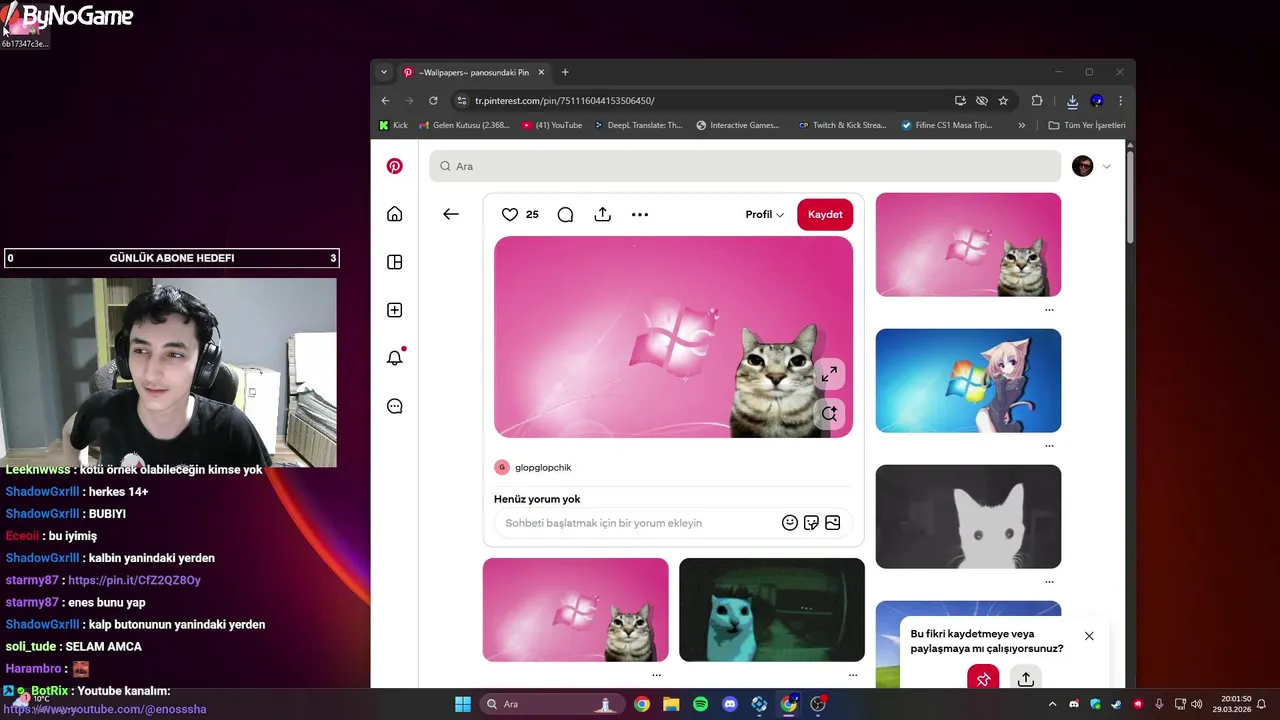Click the site information icon in the address bar

point(461,101)
